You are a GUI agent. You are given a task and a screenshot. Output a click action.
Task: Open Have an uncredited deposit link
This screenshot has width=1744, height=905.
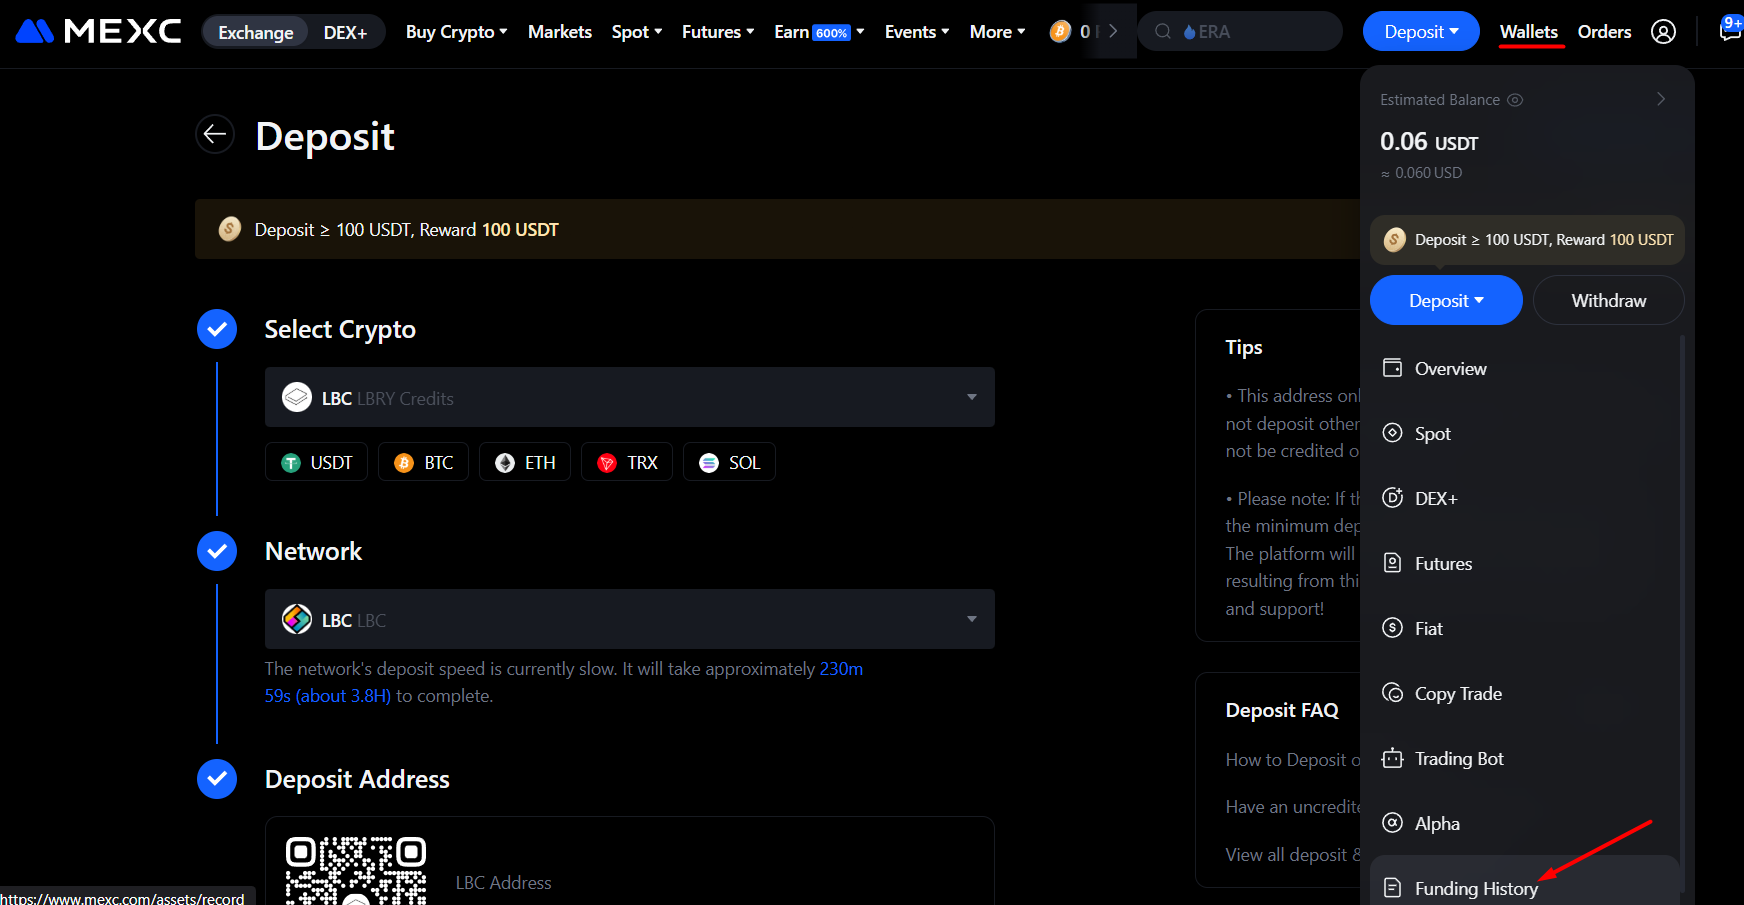click(1293, 807)
